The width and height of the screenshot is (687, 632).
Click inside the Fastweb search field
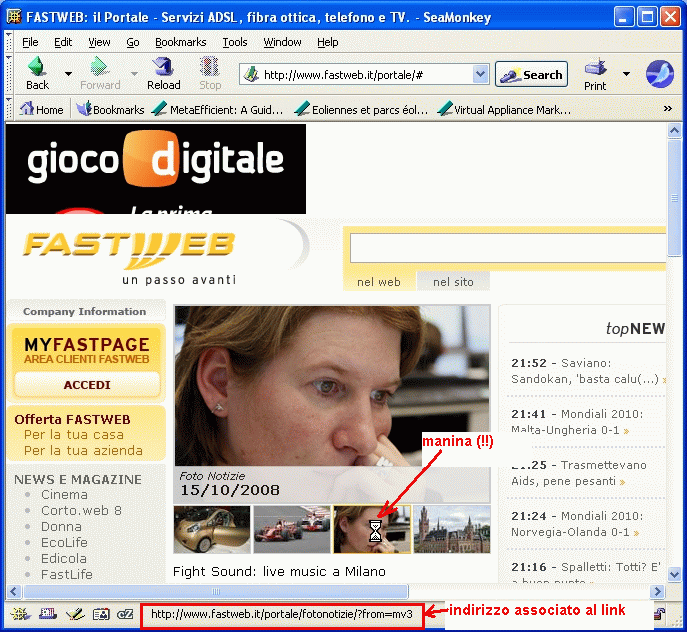pos(508,248)
